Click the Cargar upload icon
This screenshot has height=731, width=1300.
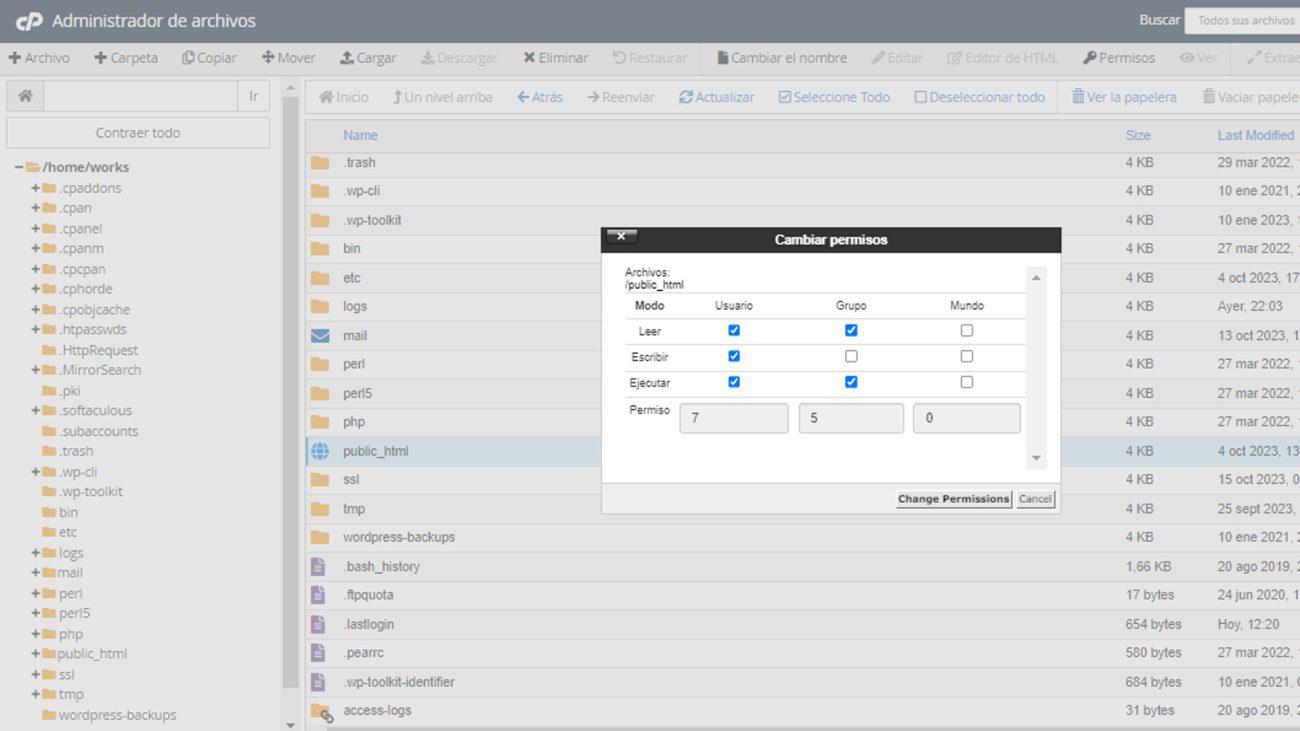[347, 58]
